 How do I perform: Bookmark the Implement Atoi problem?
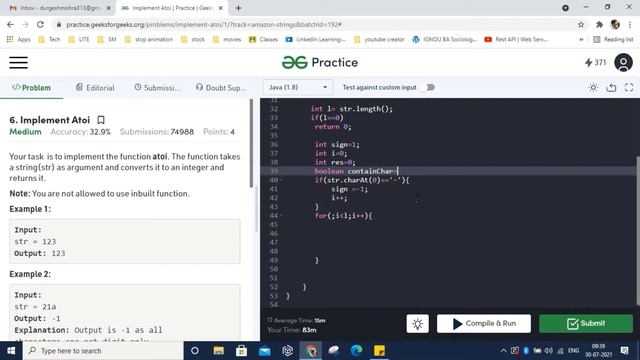click(101, 120)
